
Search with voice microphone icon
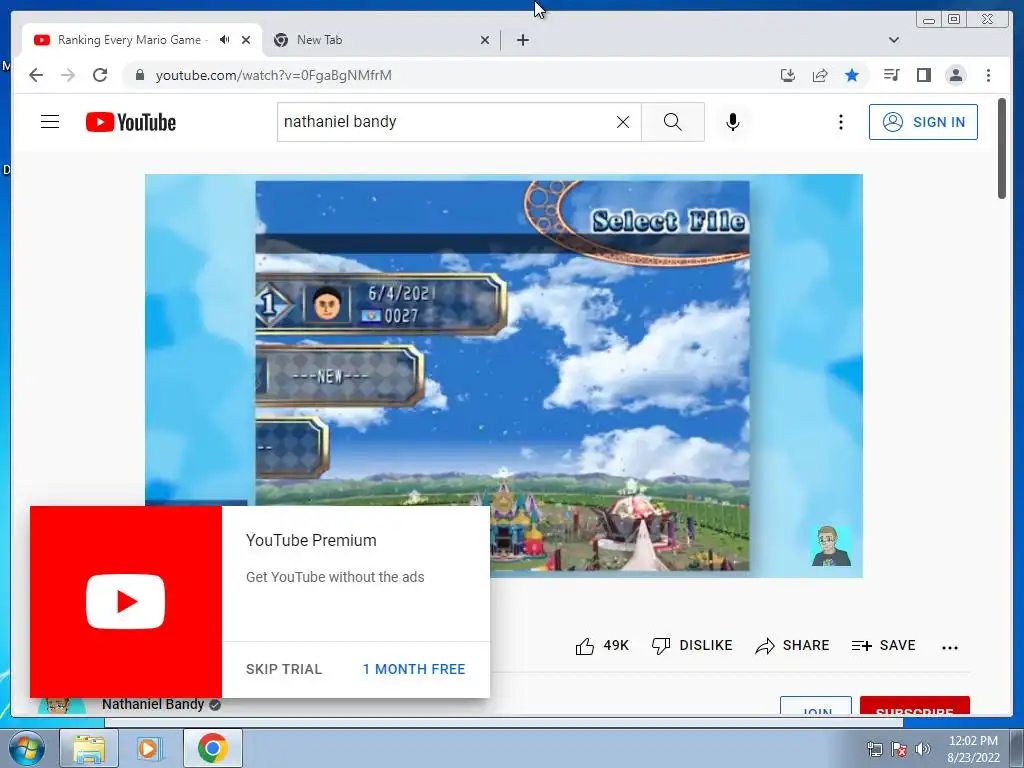click(x=733, y=122)
